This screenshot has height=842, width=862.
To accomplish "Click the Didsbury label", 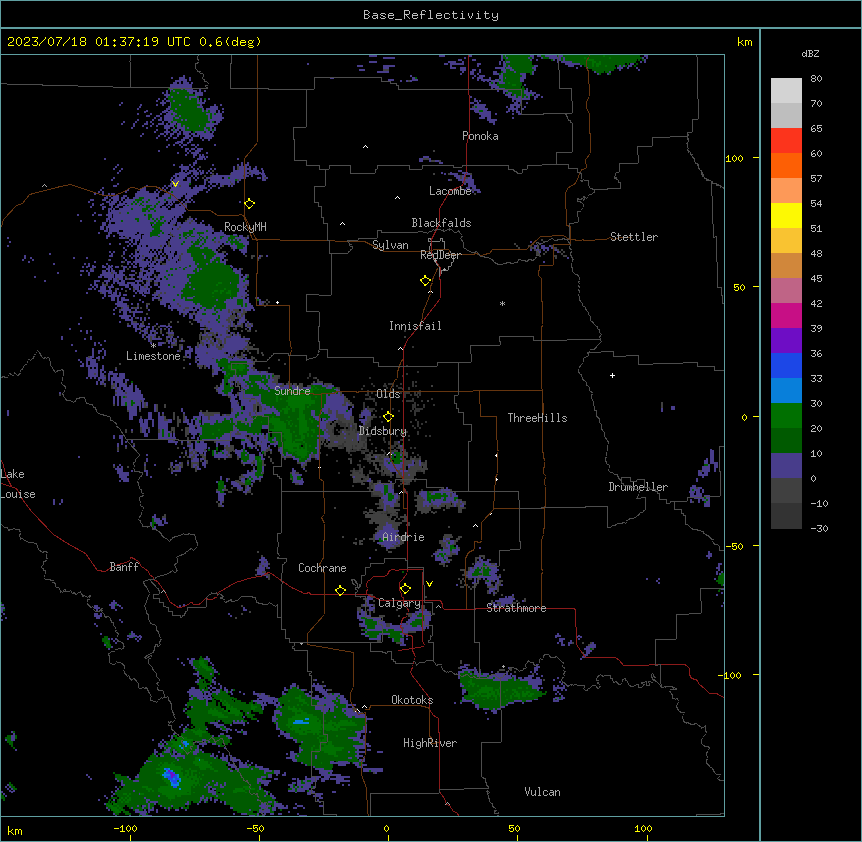I will 383,431.
